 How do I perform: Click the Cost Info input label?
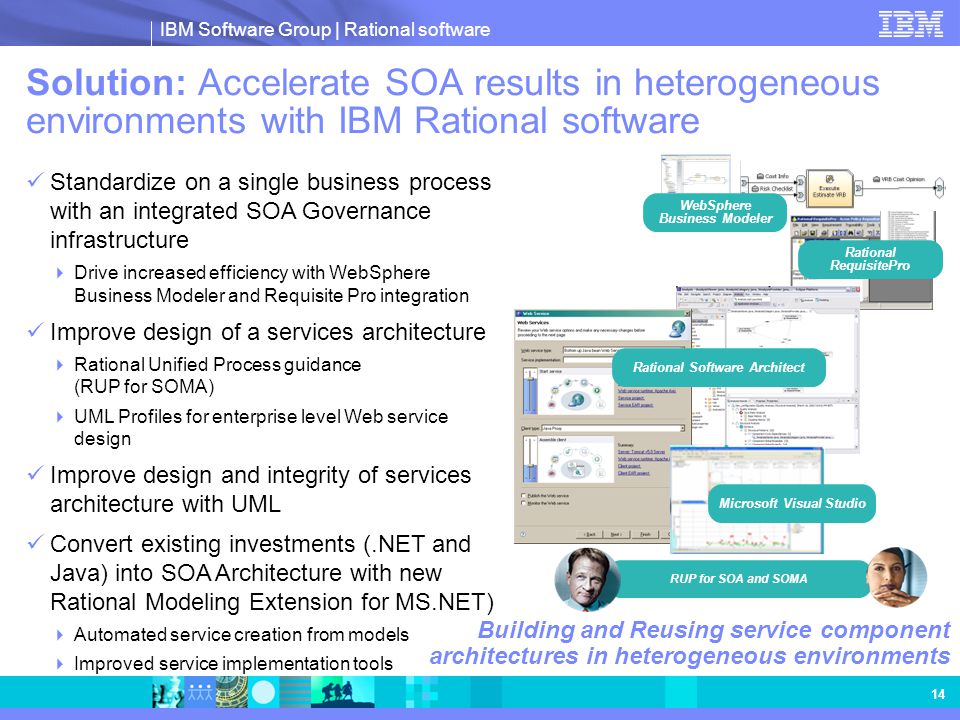[x=773, y=176]
